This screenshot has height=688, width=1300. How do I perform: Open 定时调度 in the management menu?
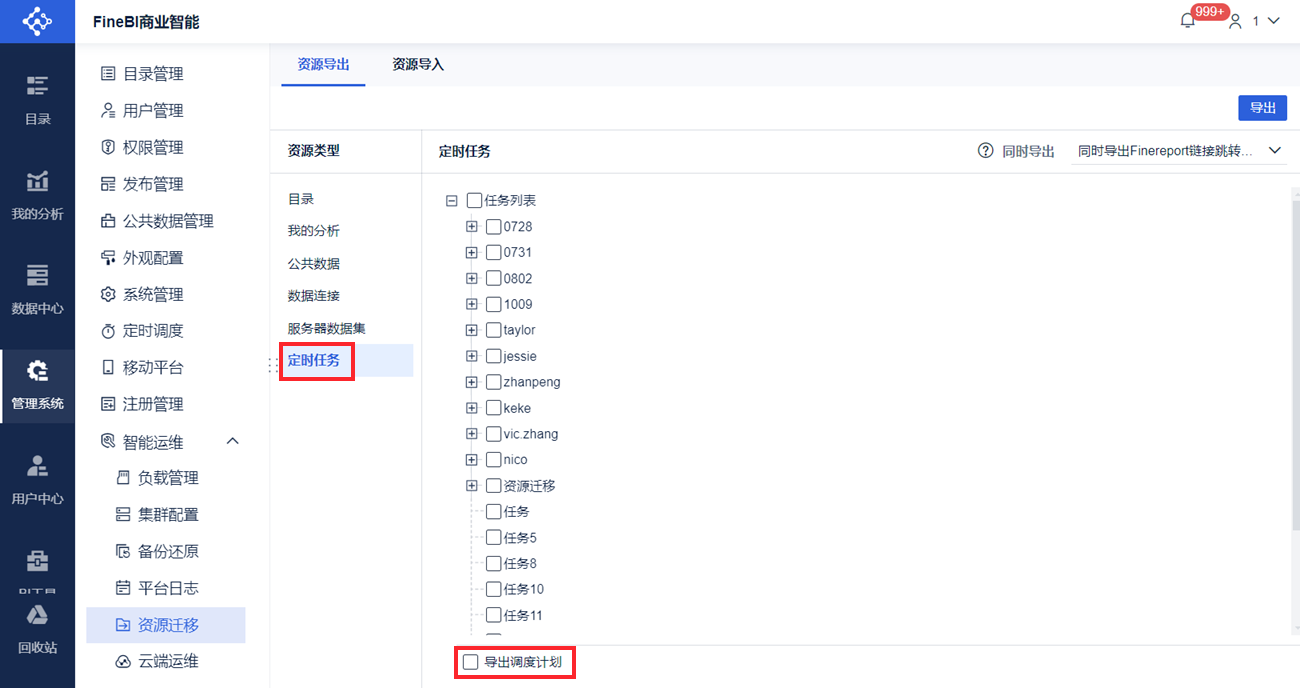coord(153,331)
